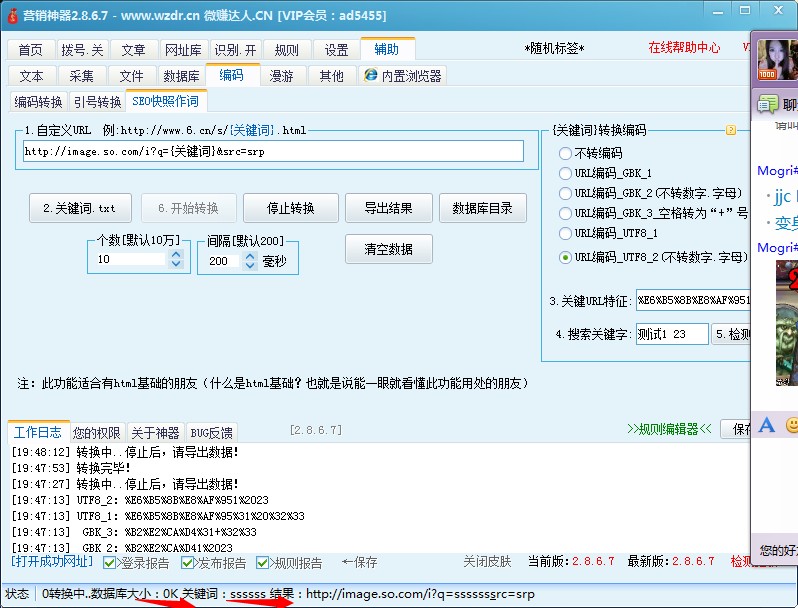Click the 数据库目录 button
Viewport: 798px width, 608px height.
[482, 208]
